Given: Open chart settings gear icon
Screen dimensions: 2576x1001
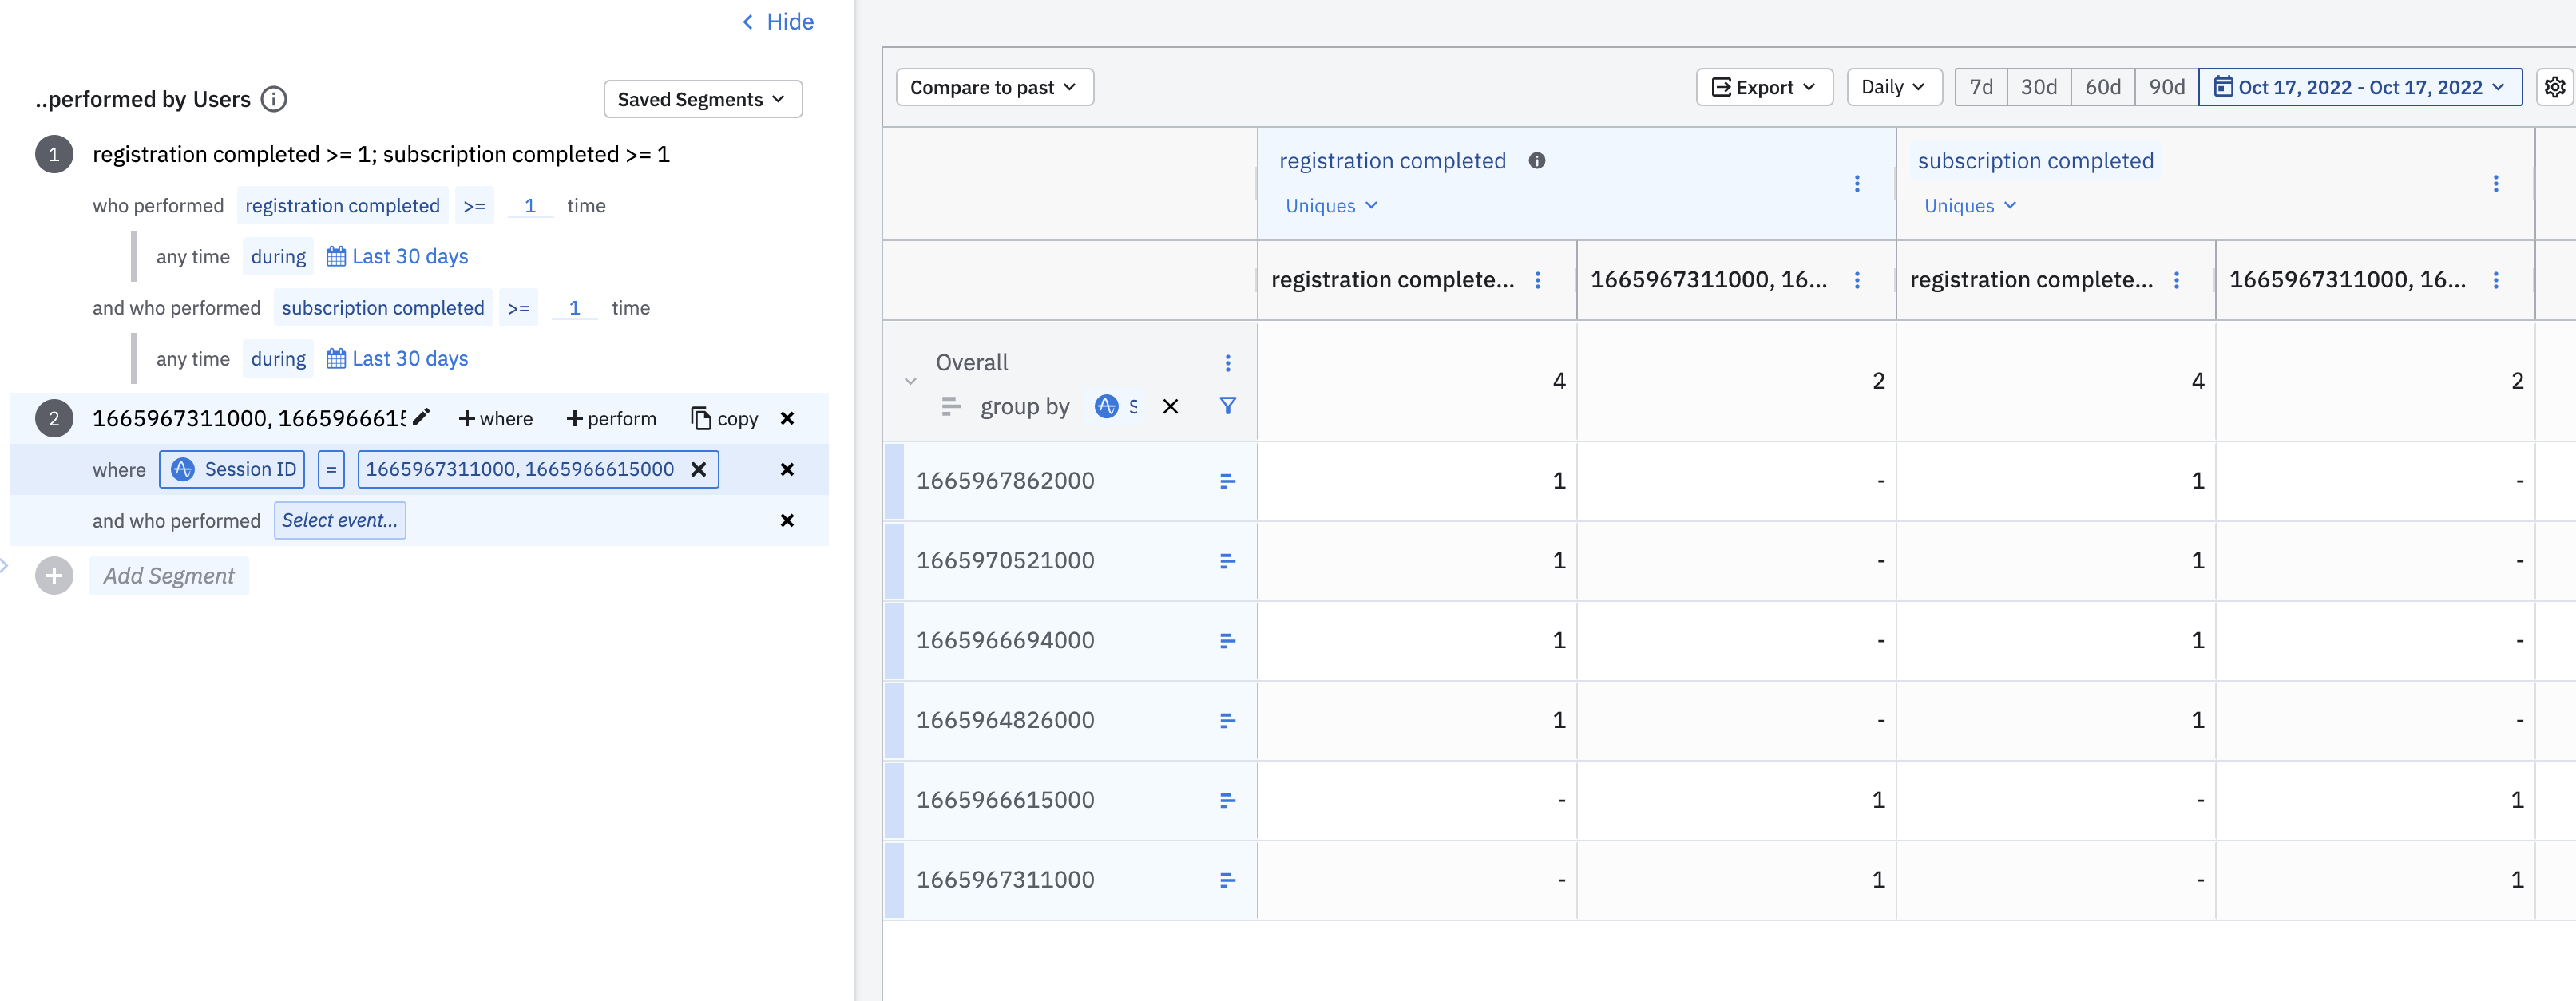Looking at the screenshot, I should tap(2554, 87).
